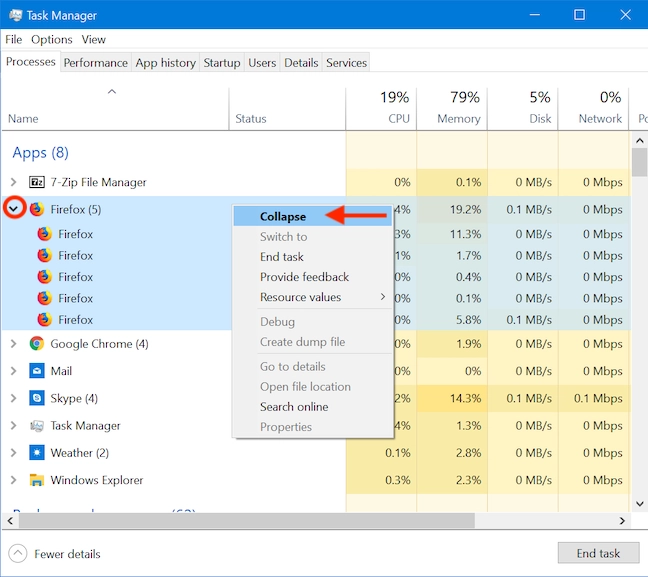Choose Collapse from context menu
The image size is (648, 577).
tap(312, 216)
